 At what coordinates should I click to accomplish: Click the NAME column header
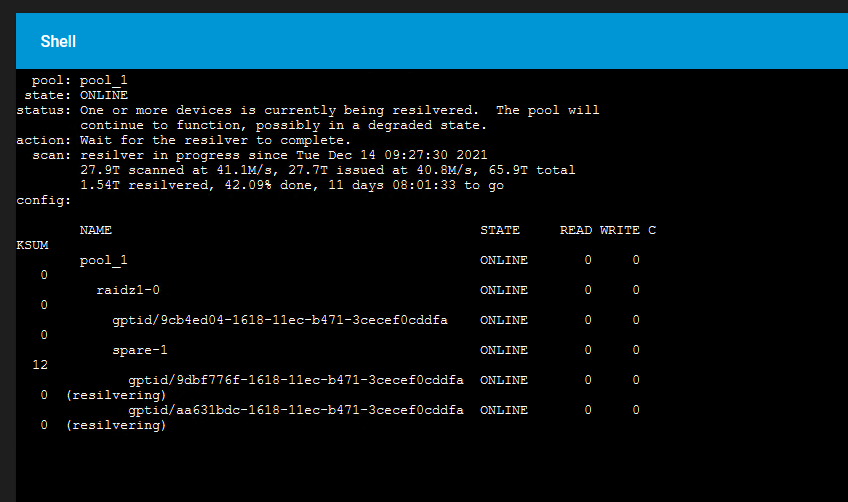click(x=96, y=230)
